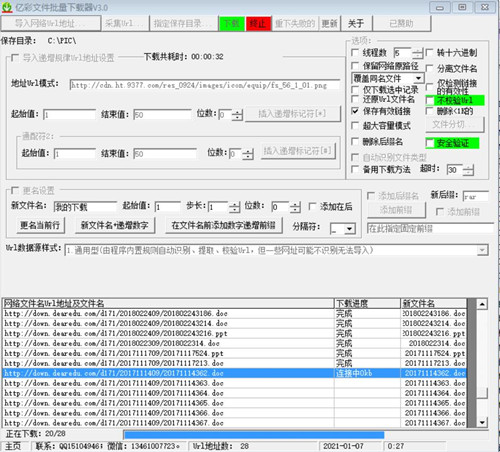Open the 关于 about item
This screenshot has height=452, width=500.
(x=356, y=24)
